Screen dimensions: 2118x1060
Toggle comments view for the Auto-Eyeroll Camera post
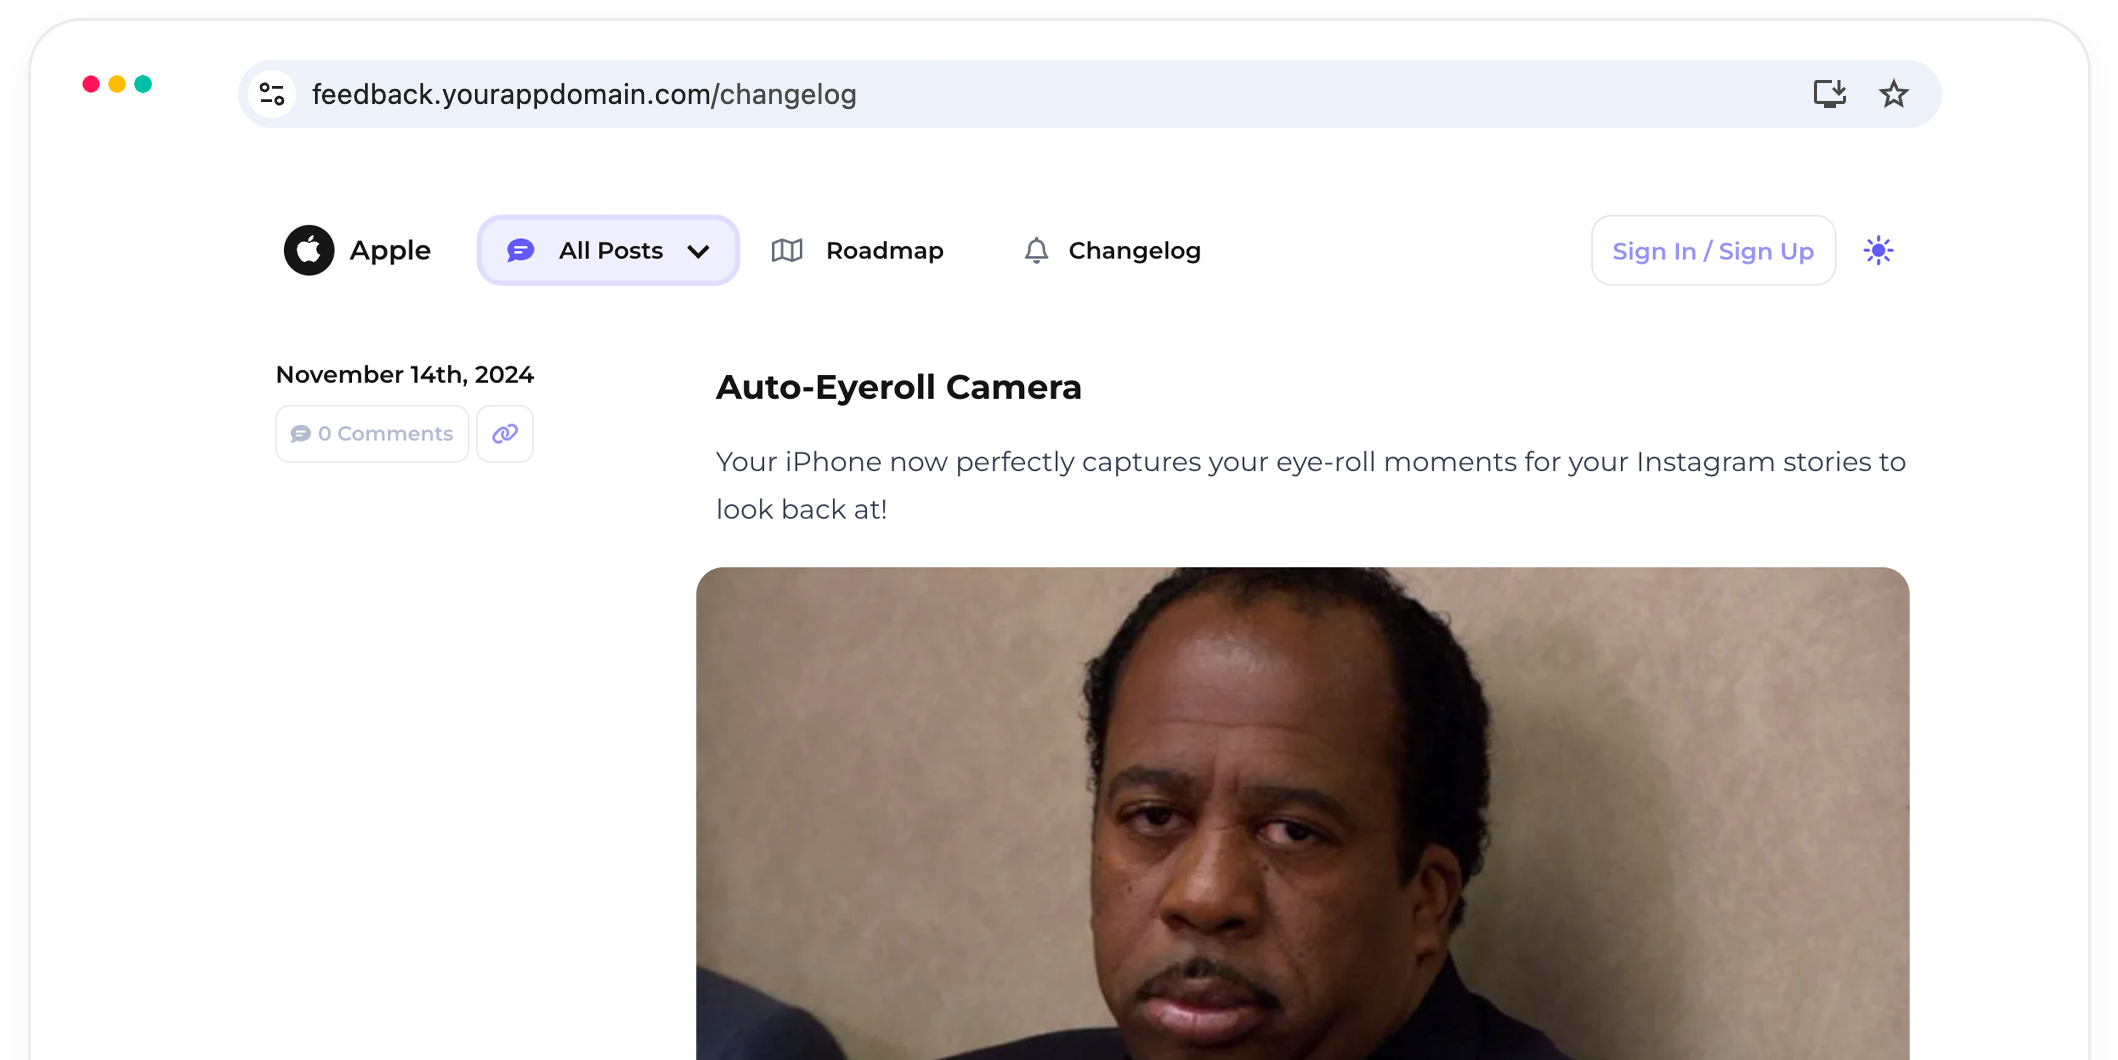[x=371, y=433]
